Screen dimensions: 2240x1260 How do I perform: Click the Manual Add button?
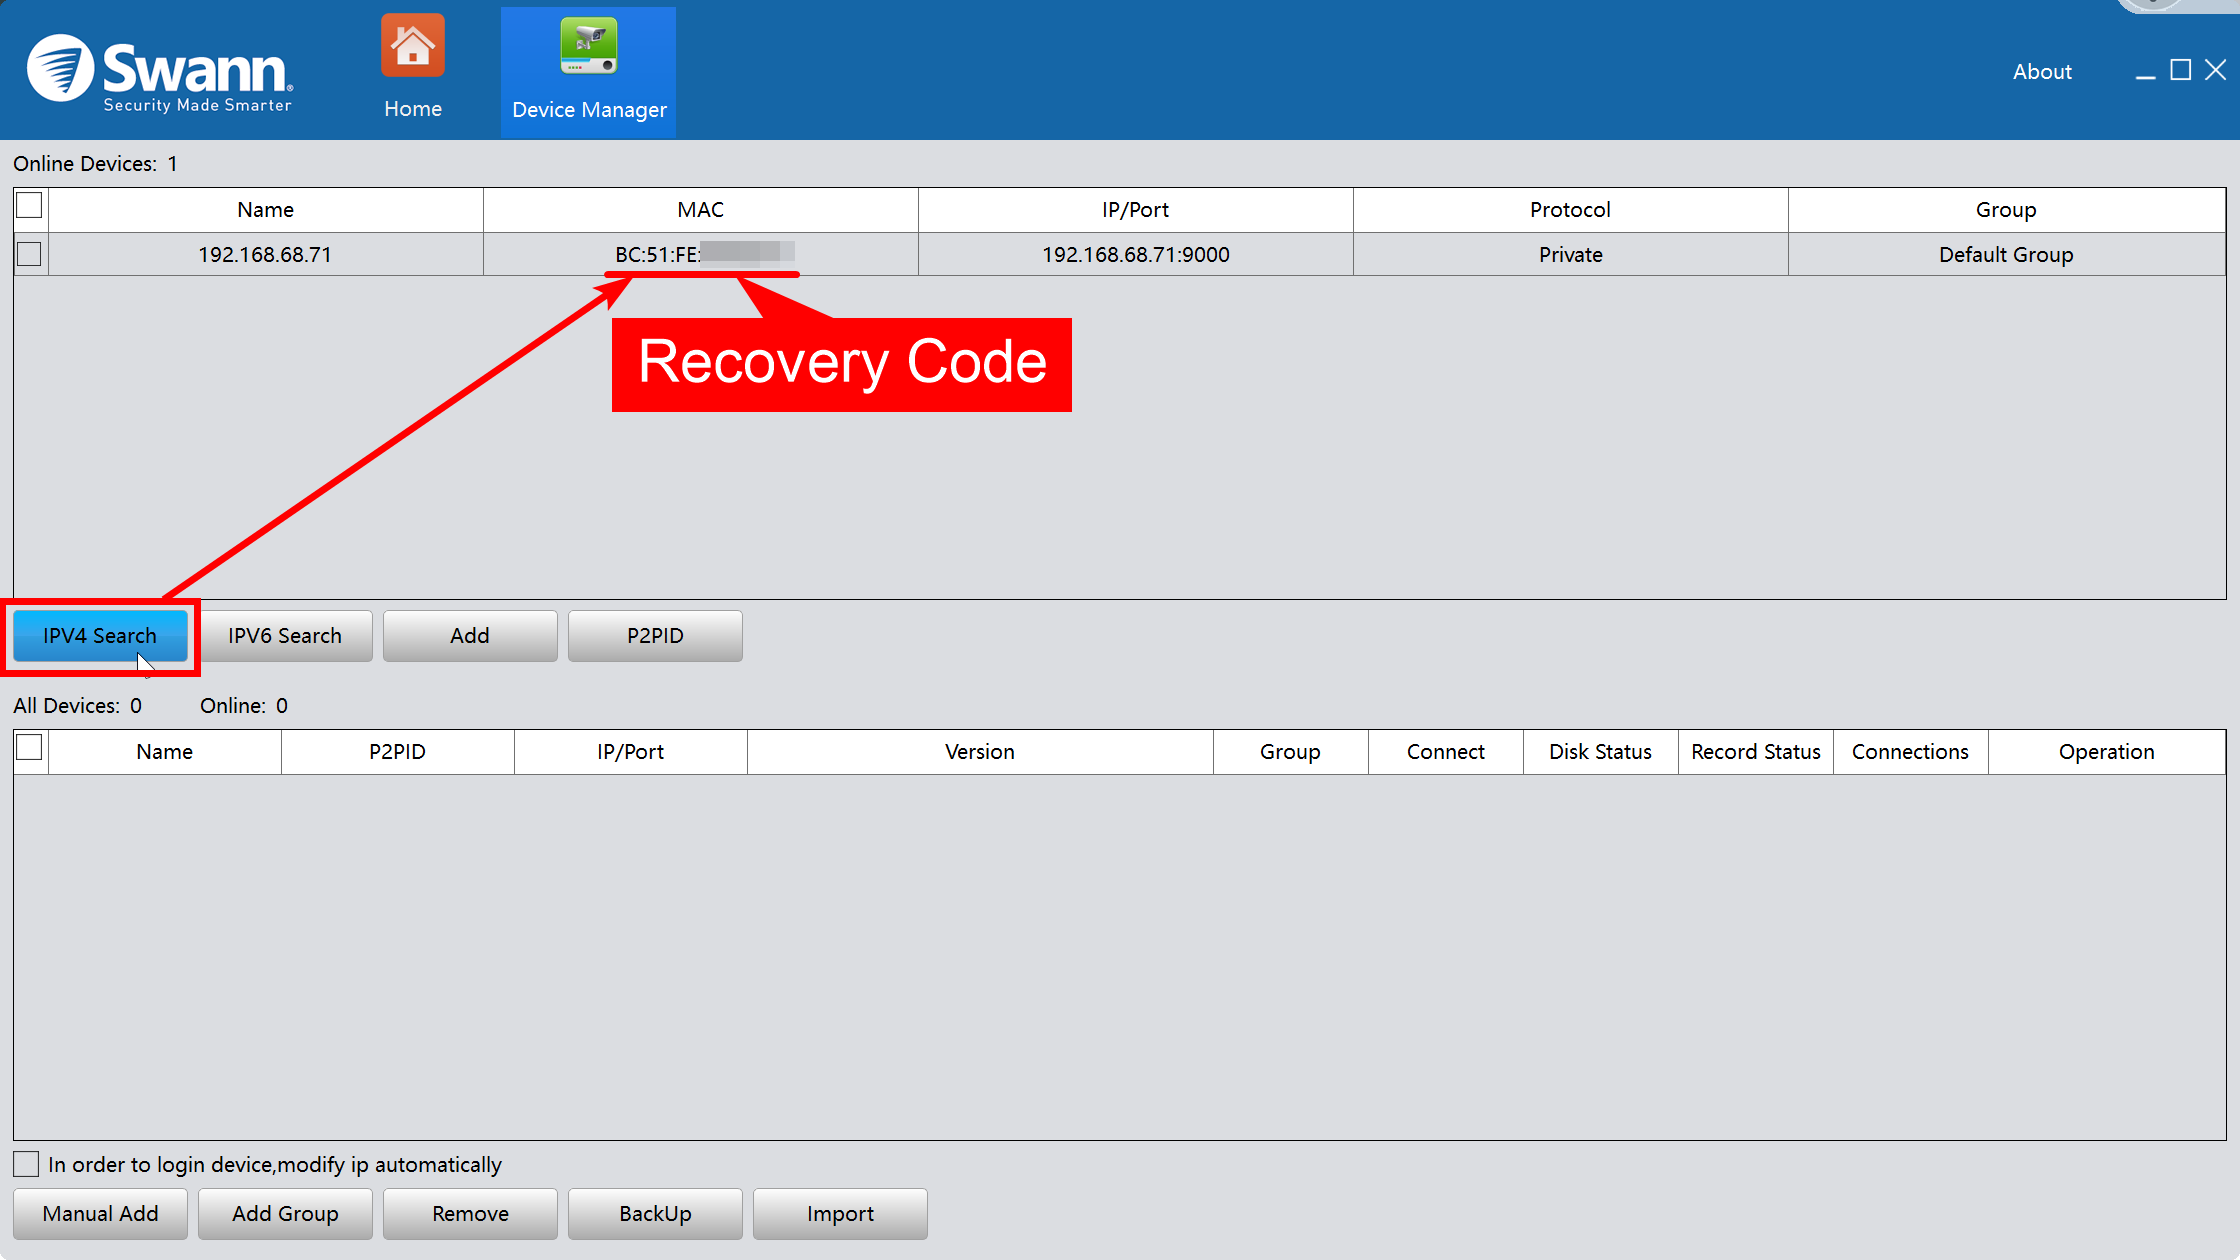100,1214
